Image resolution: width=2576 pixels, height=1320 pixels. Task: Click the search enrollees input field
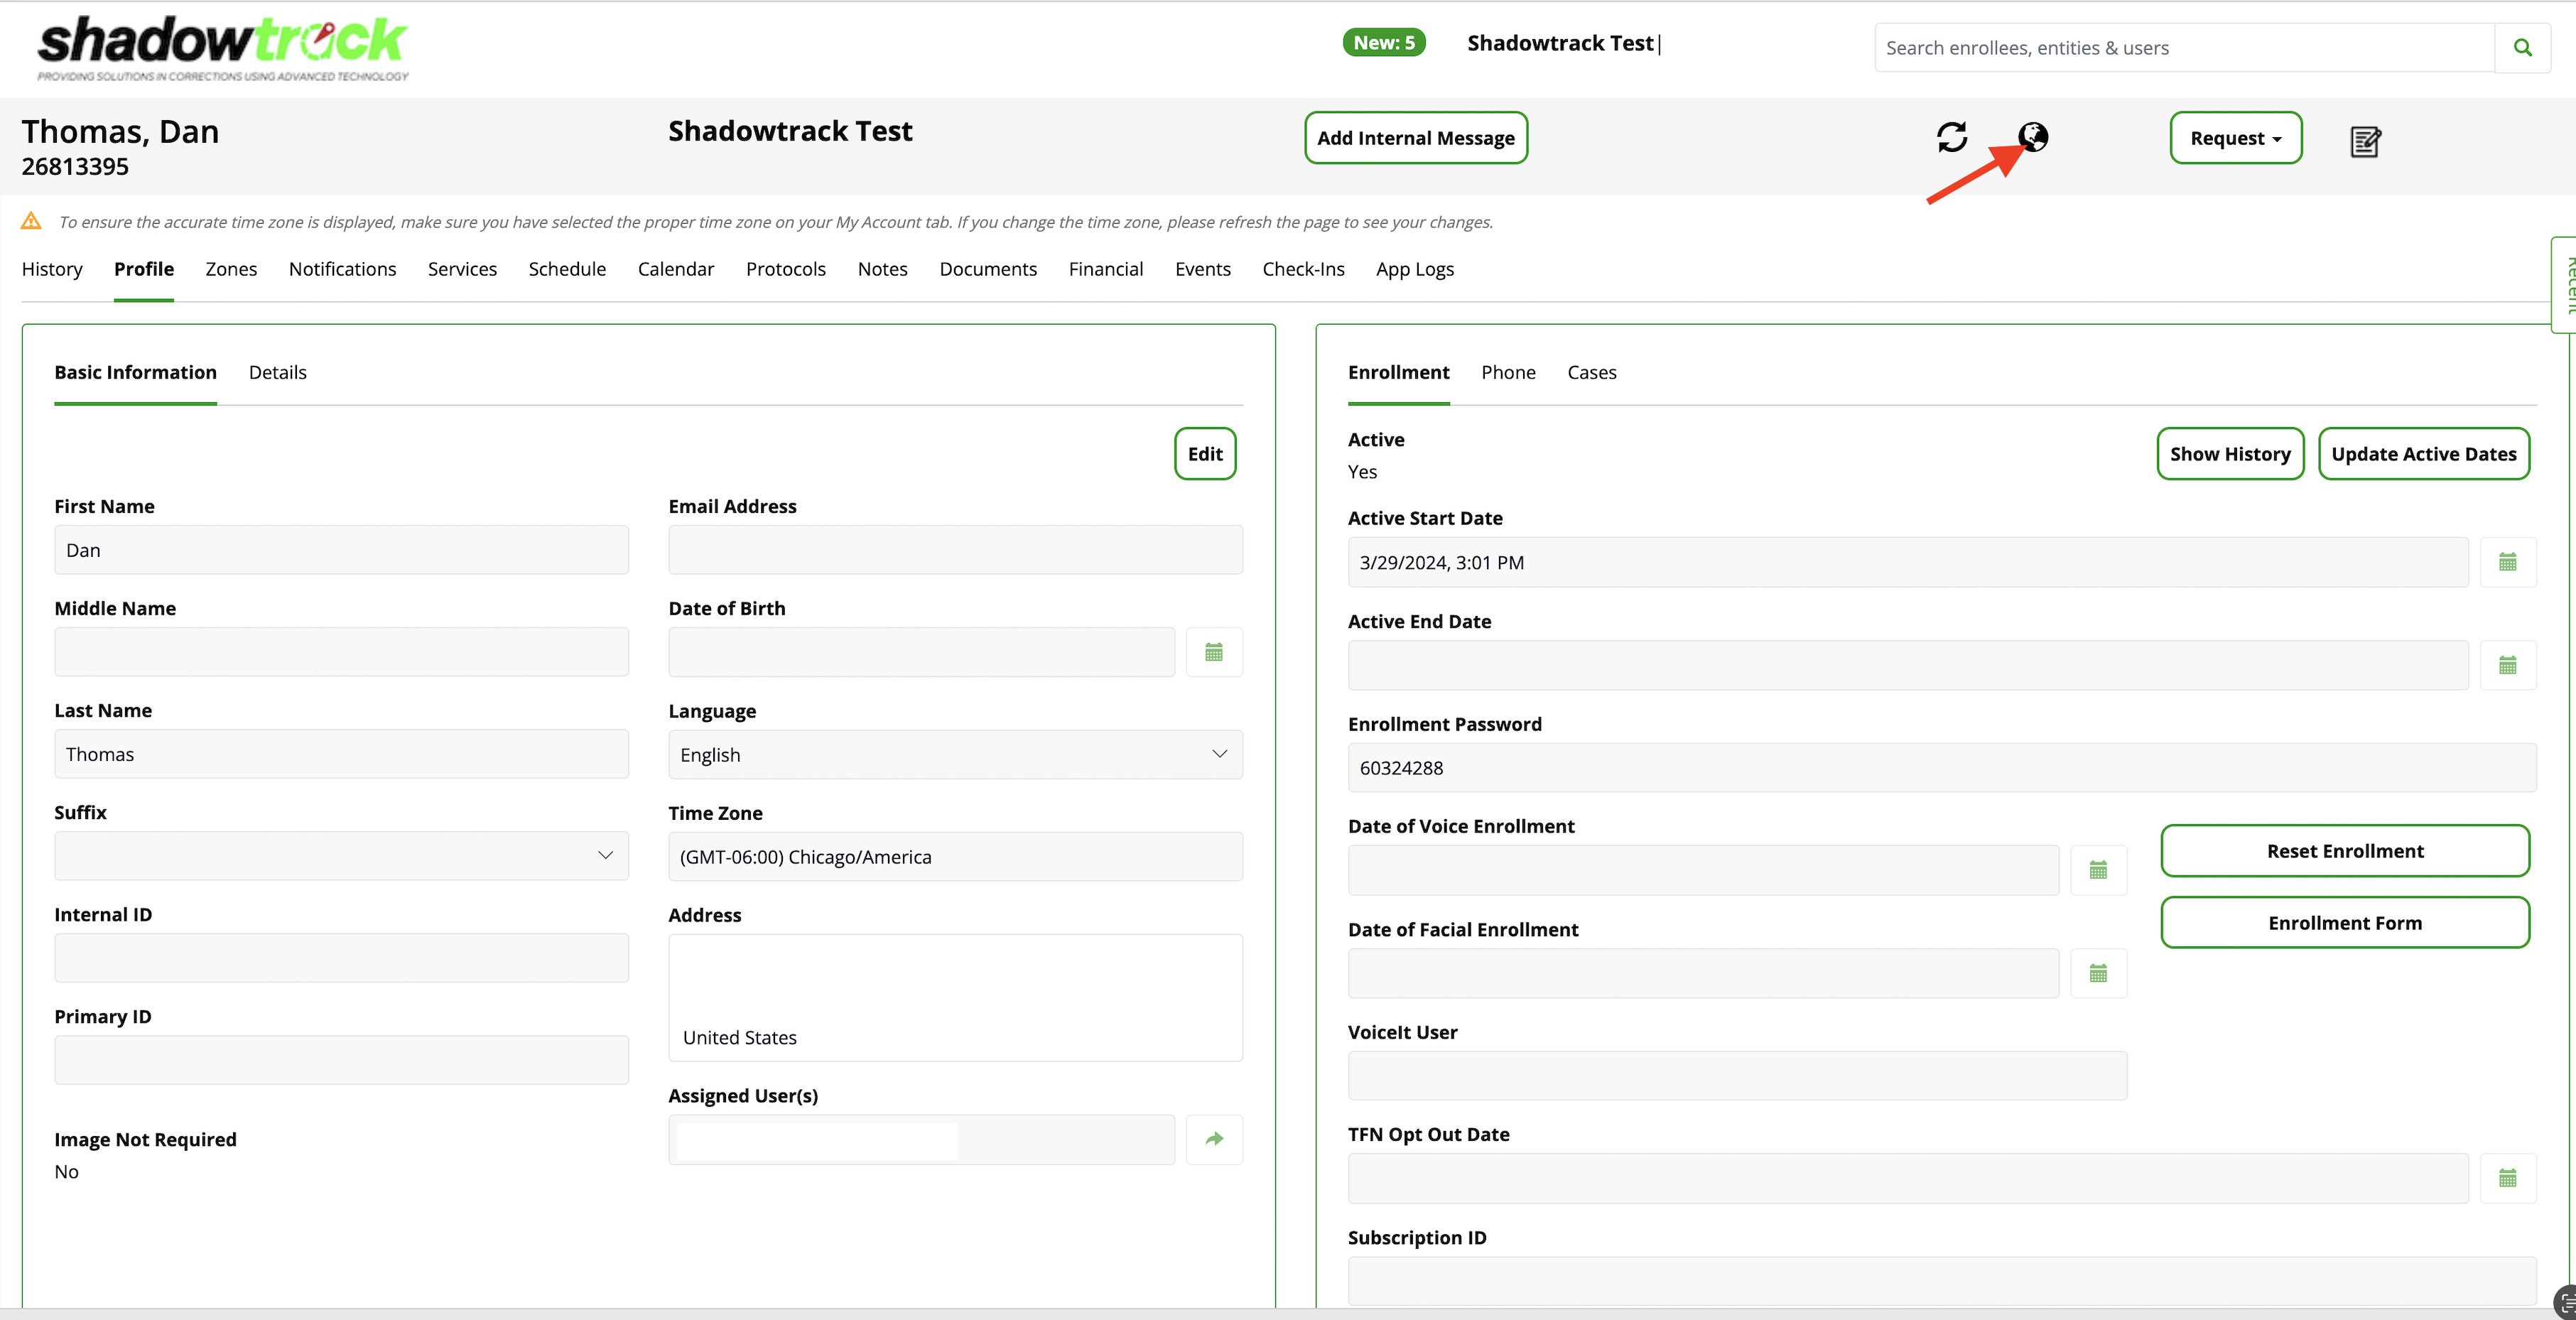pos(2183,48)
